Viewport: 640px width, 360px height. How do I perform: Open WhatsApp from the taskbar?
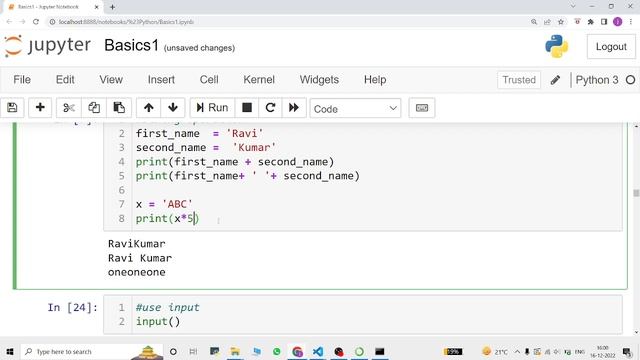(x=277, y=351)
